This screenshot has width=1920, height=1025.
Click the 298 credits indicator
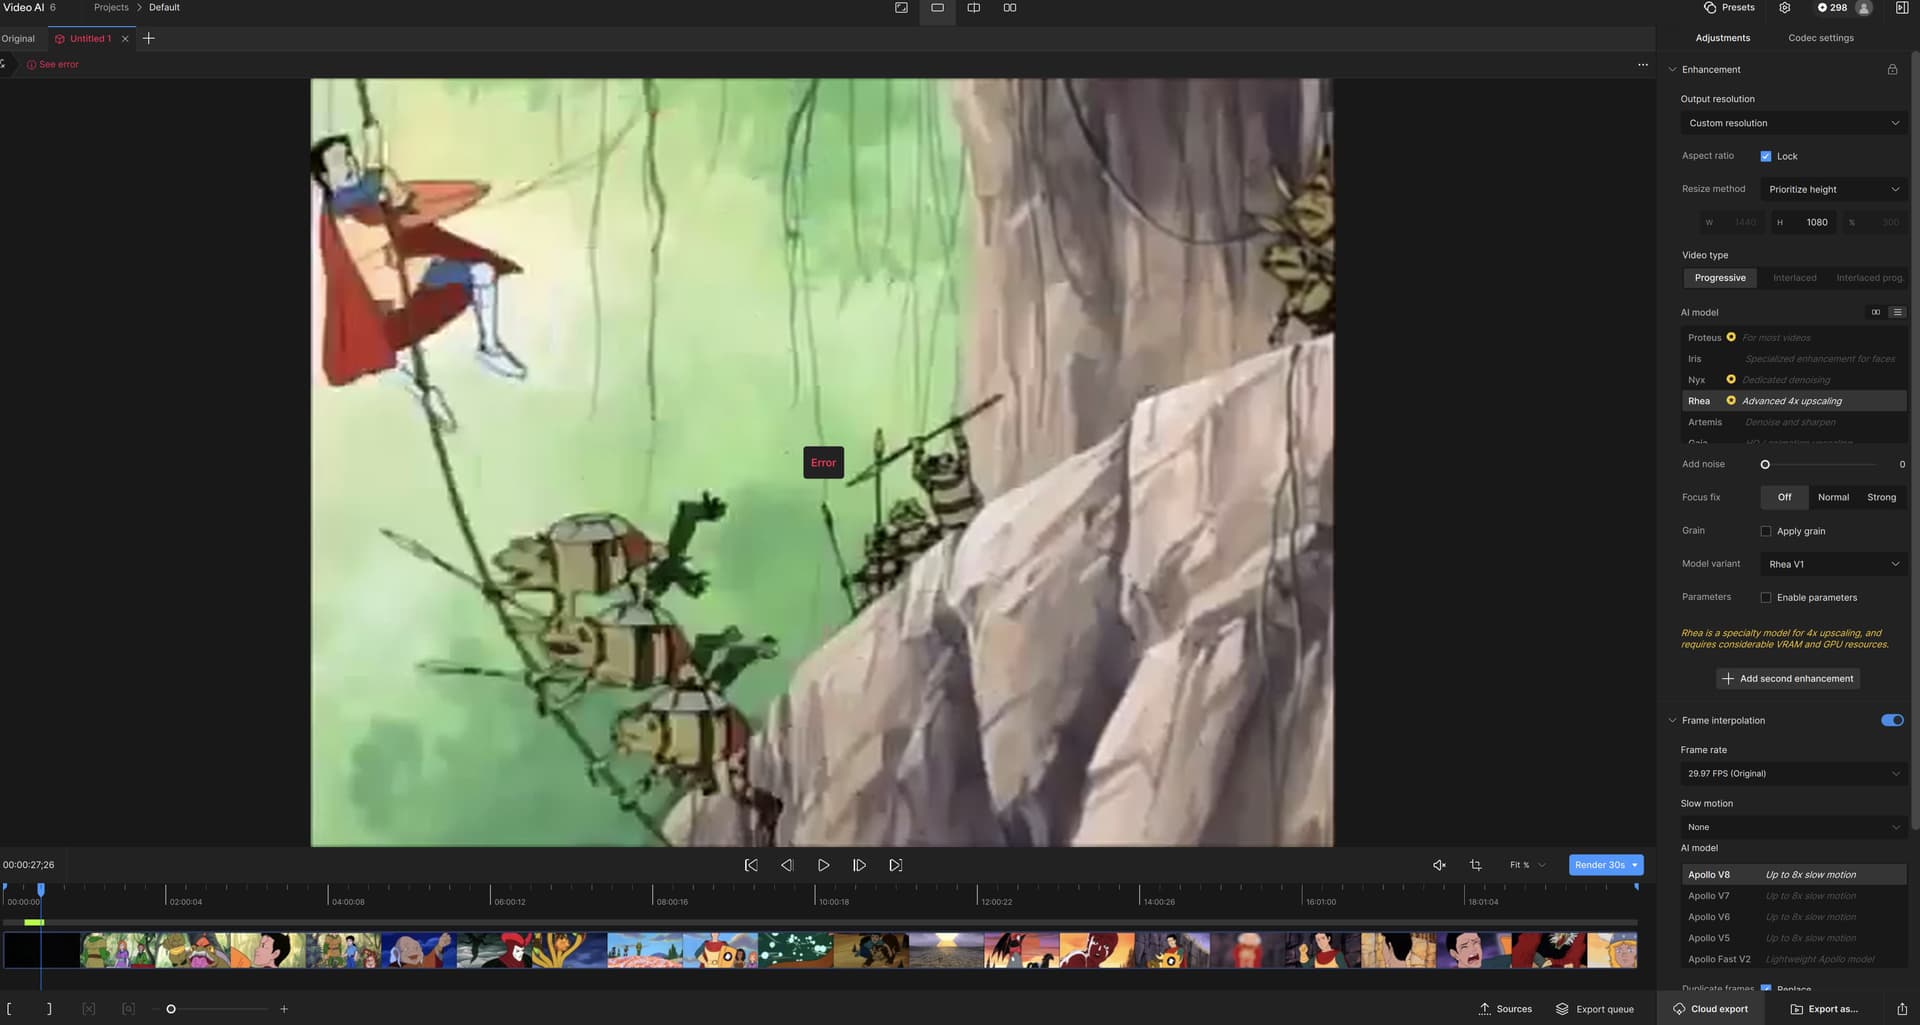pos(1832,8)
